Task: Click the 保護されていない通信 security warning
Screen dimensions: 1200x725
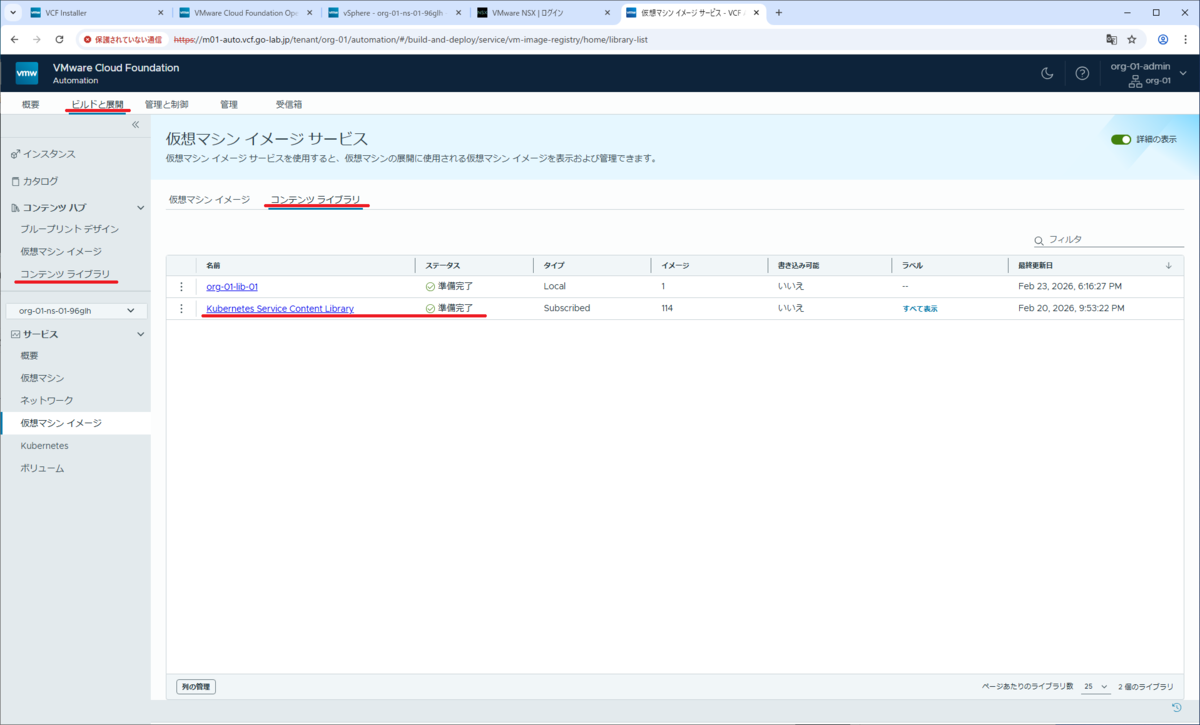Action: tap(121, 40)
